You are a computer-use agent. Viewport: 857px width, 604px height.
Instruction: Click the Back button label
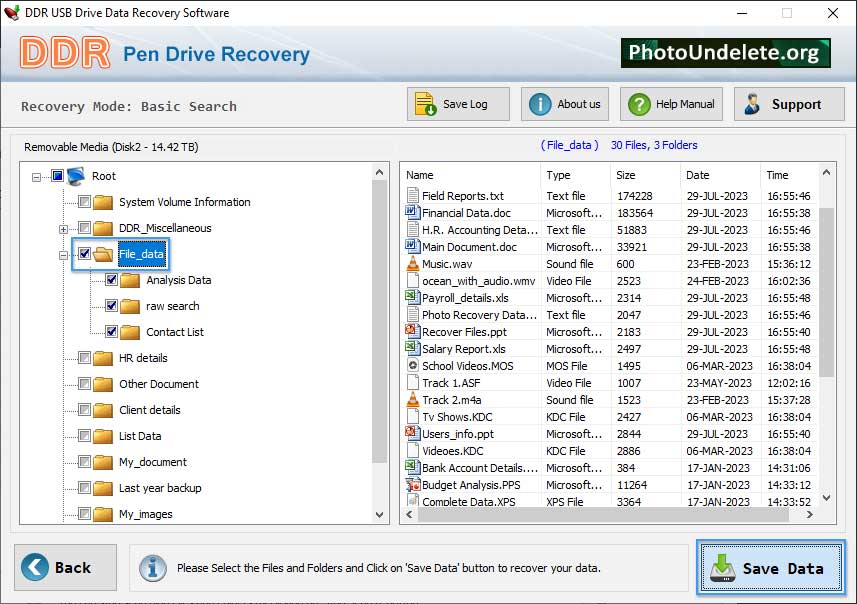pos(73,567)
